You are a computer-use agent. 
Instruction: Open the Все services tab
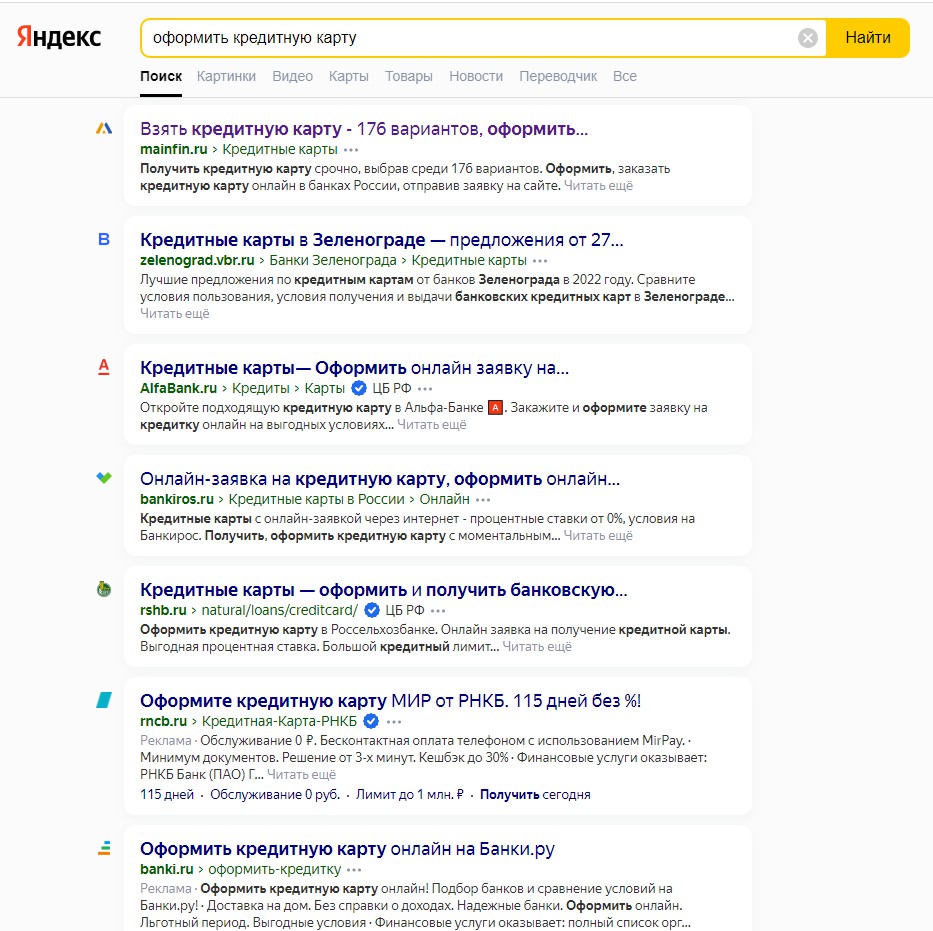pyautogui.click(x=625, y=76)
